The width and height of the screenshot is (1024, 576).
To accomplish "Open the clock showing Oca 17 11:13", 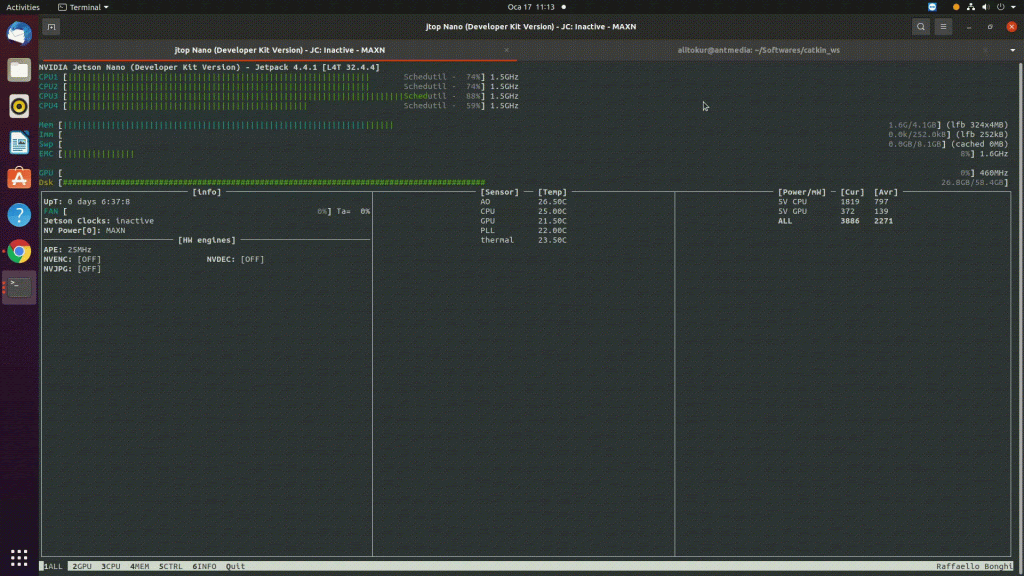I will click(531, 7).
